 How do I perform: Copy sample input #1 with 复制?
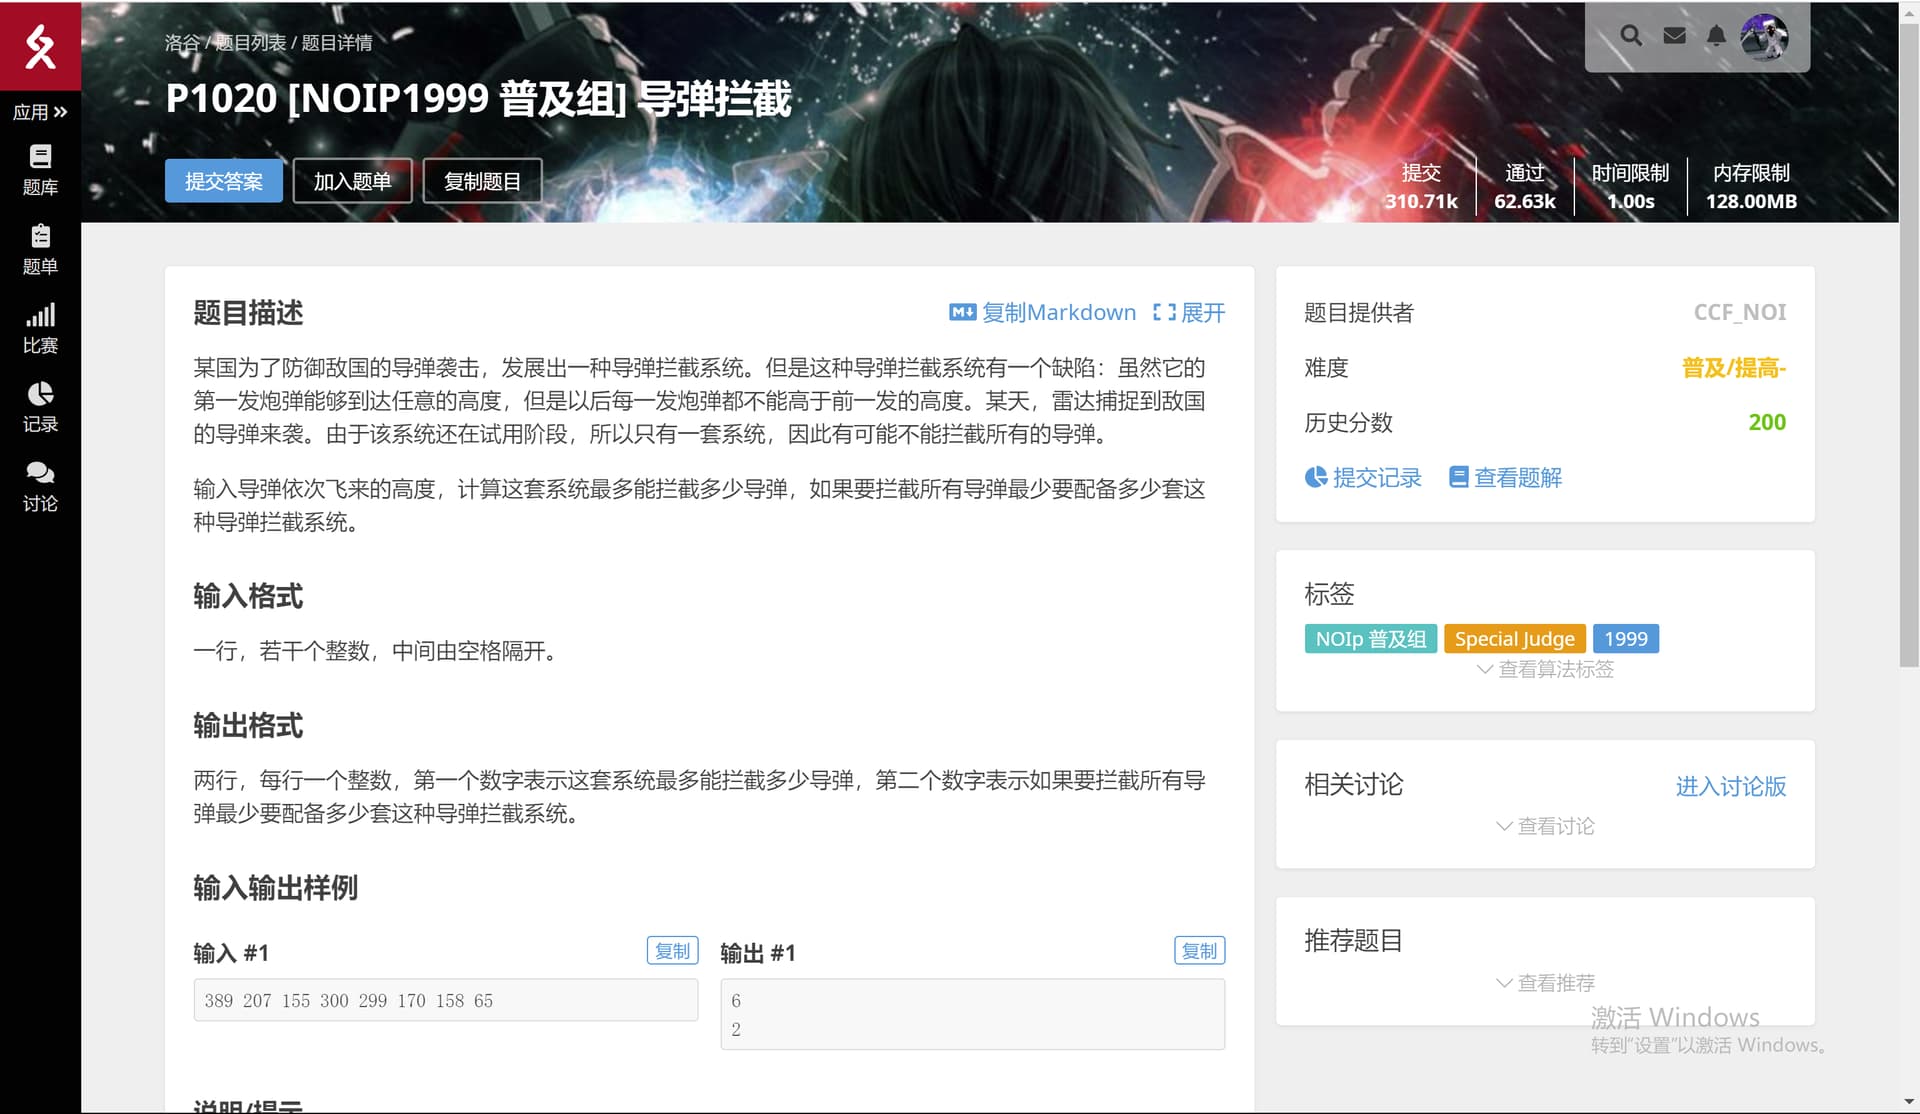tap(672, 951)
